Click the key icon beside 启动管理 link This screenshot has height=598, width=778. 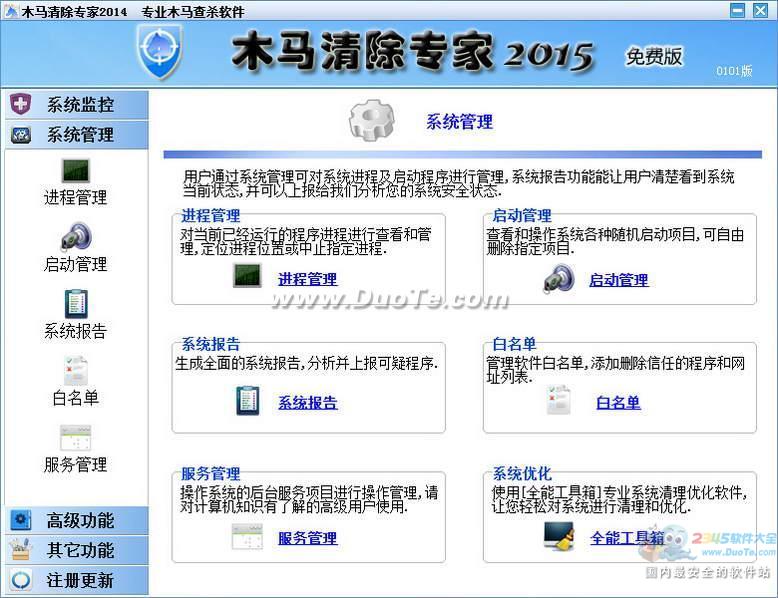pyautogui.click(x=559, y=278)
